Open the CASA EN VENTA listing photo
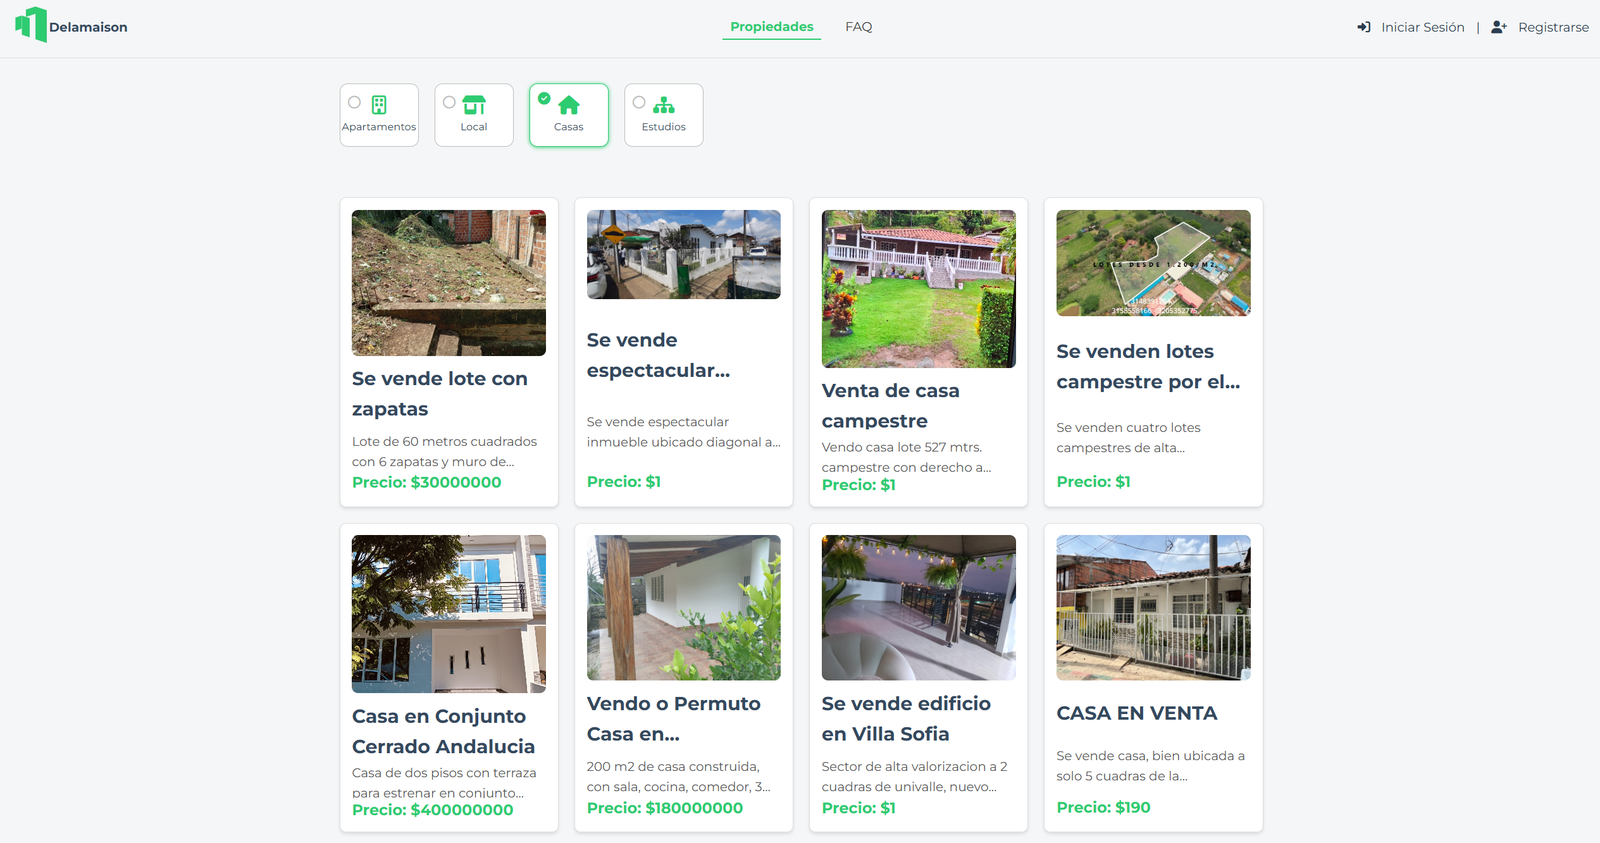 click(1154, 608)
